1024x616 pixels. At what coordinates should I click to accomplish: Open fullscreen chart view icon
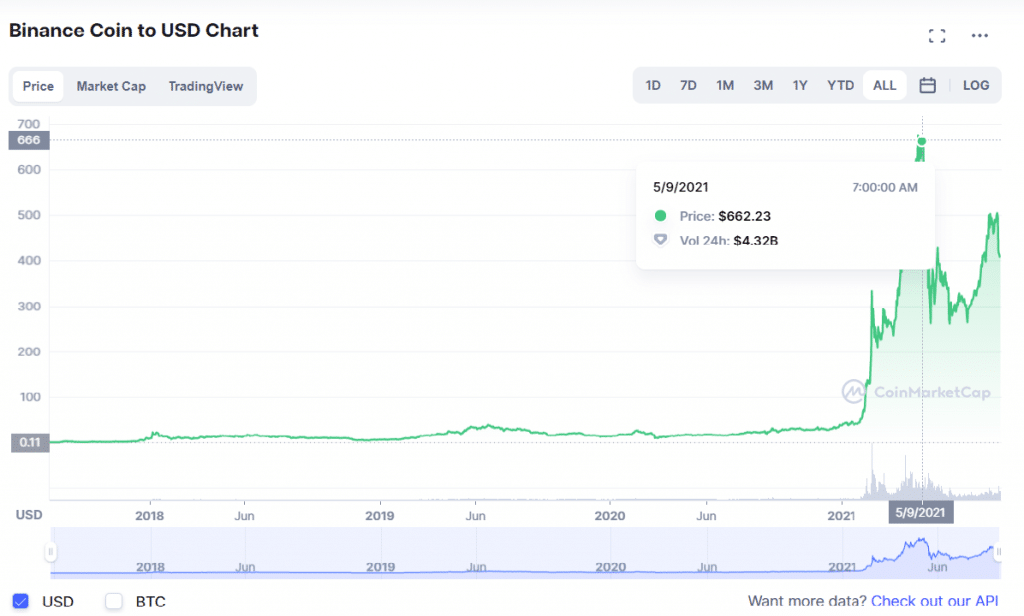tap(936, 36)
